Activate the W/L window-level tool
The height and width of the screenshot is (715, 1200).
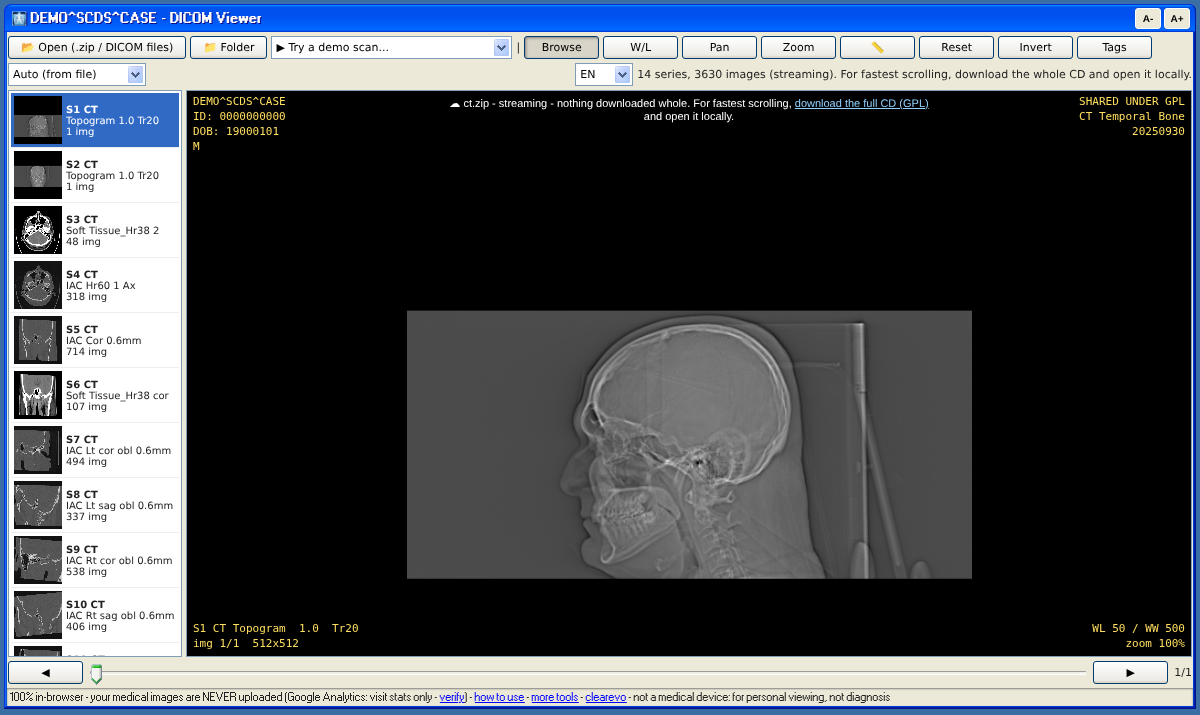pyautogui.click(x=641, y=47)
